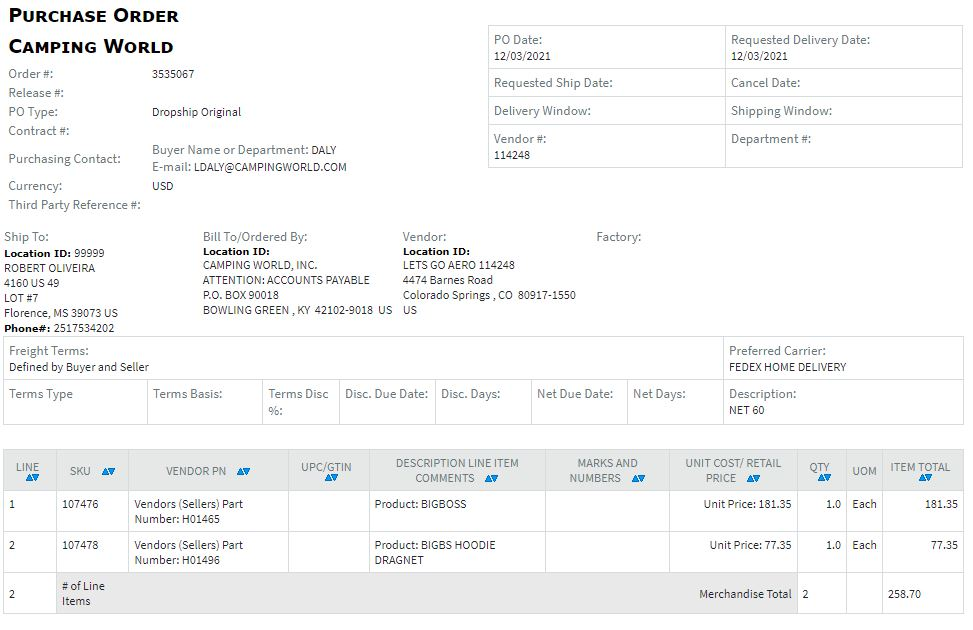Image resolution: width=973 pixels, height=630 pixels.
Task: Sort table by LINE column arrows
Action: [32, 477]
